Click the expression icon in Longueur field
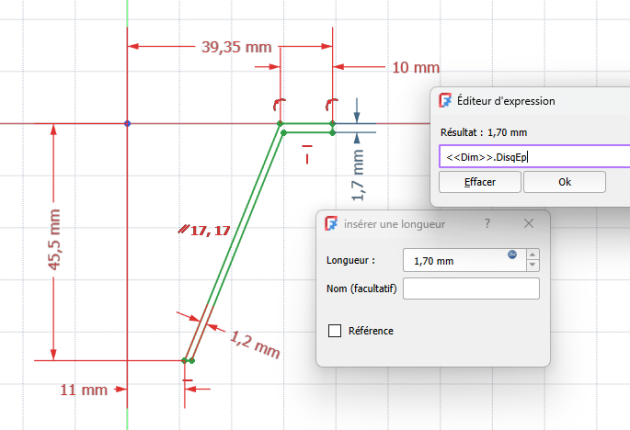This screenshot has height=430, width=630. (x=512, y=254)
